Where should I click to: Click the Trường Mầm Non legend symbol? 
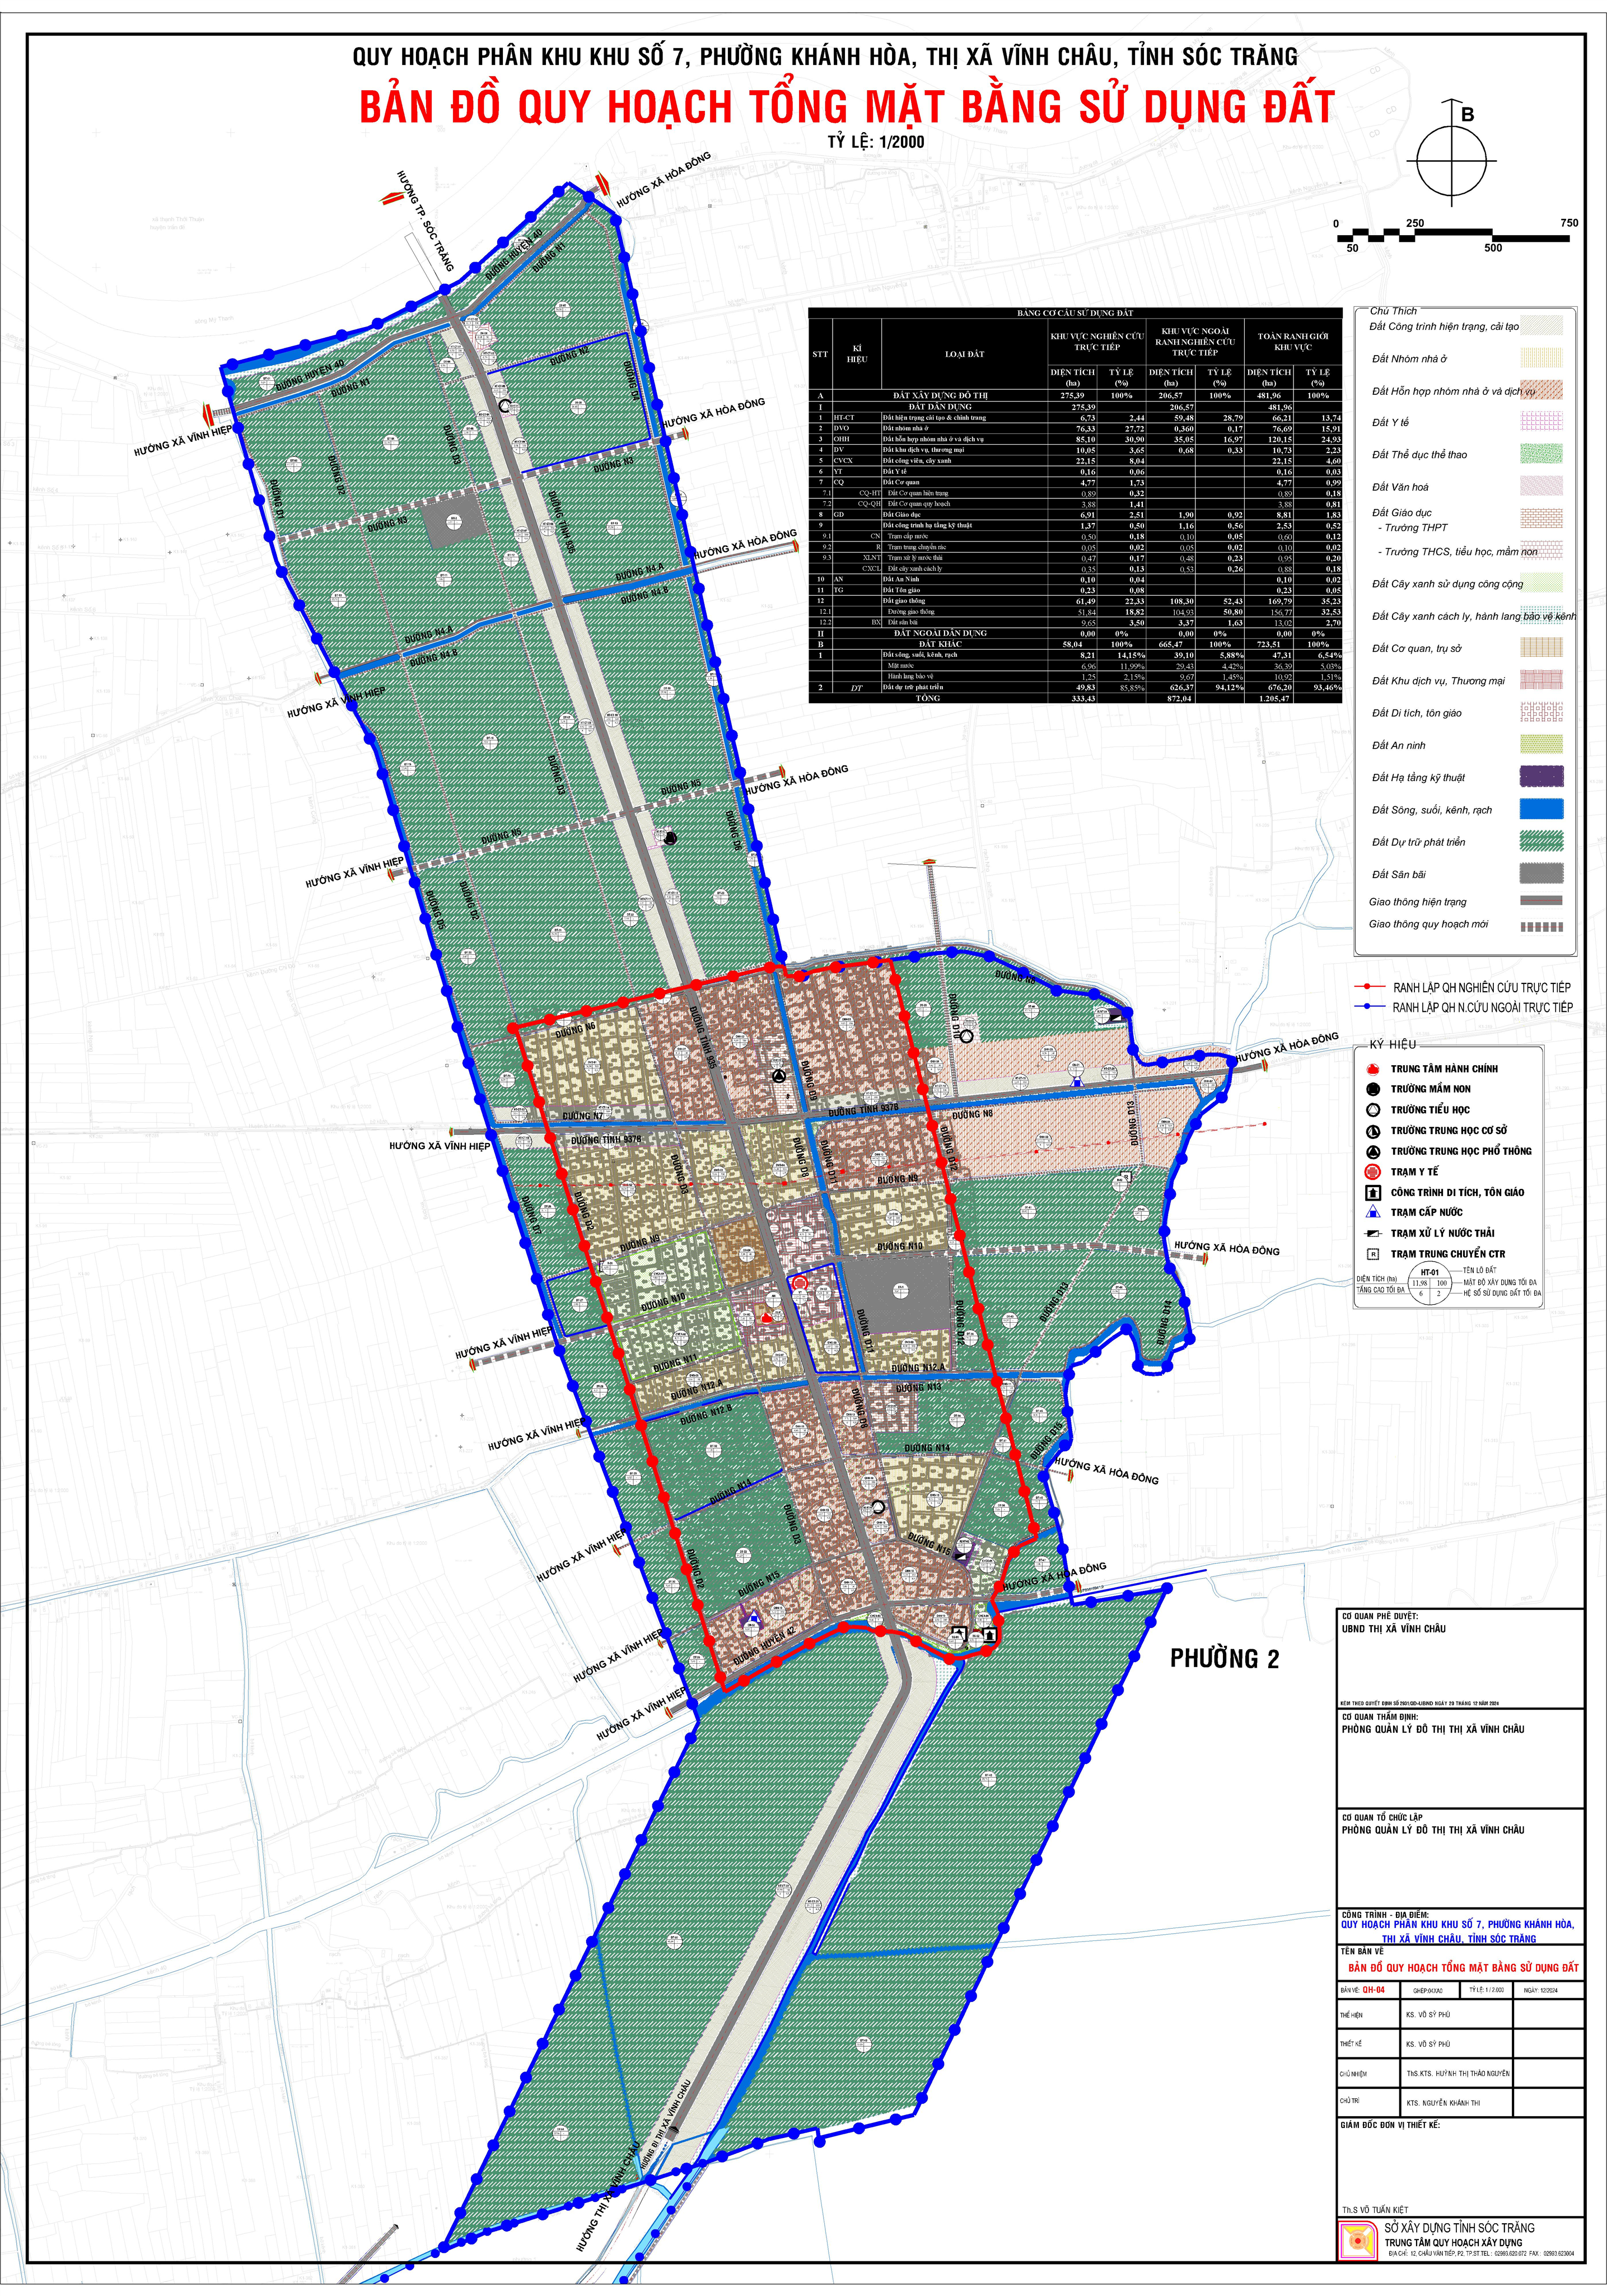tap(1373, 1089)
